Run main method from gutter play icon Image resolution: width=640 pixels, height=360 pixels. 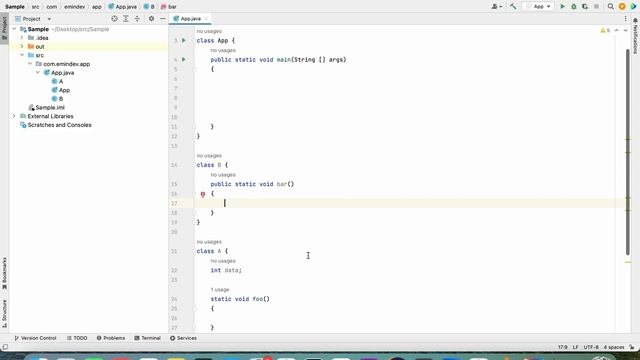tap(184, 60)
